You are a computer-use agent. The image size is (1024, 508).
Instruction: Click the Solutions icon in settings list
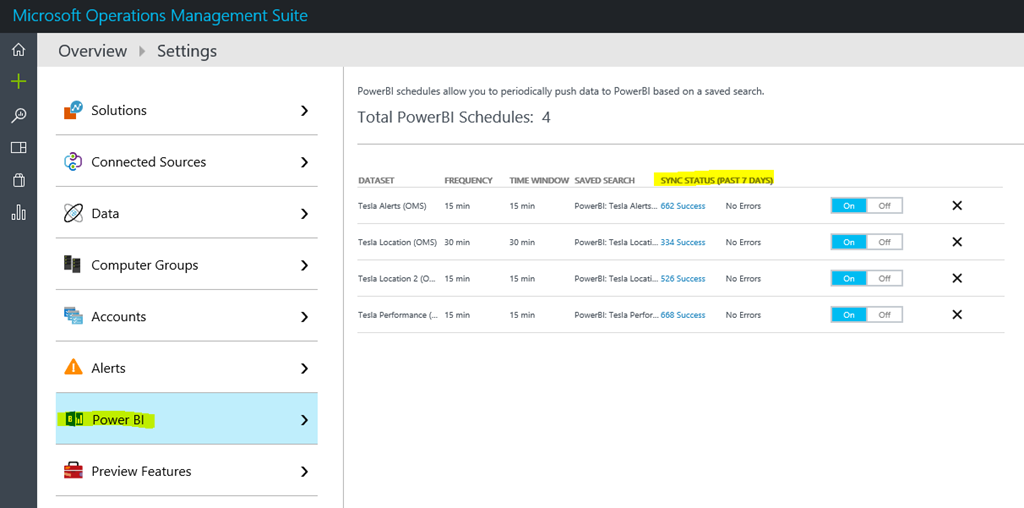coord(73,110)
